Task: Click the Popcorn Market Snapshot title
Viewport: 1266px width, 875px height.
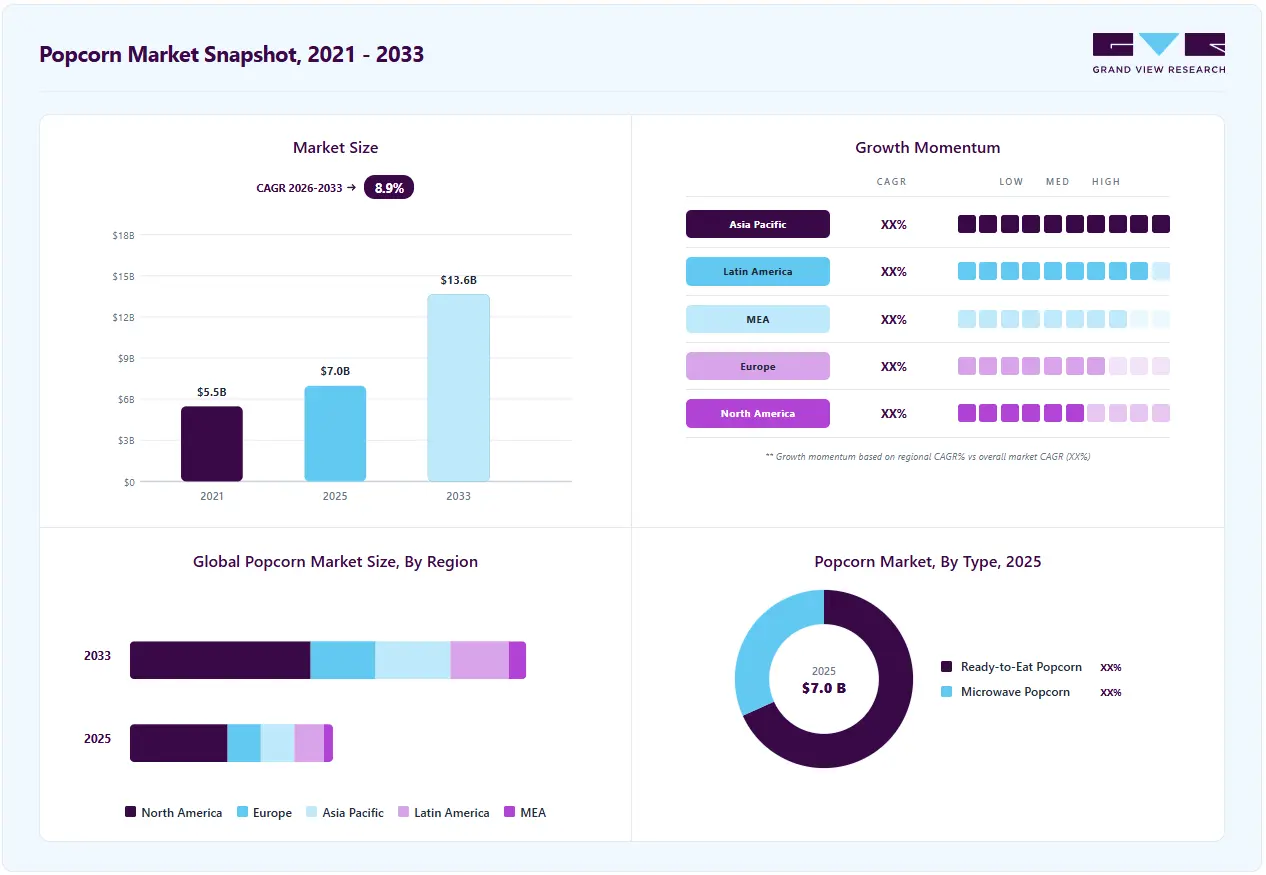Action: click(232, 54)
